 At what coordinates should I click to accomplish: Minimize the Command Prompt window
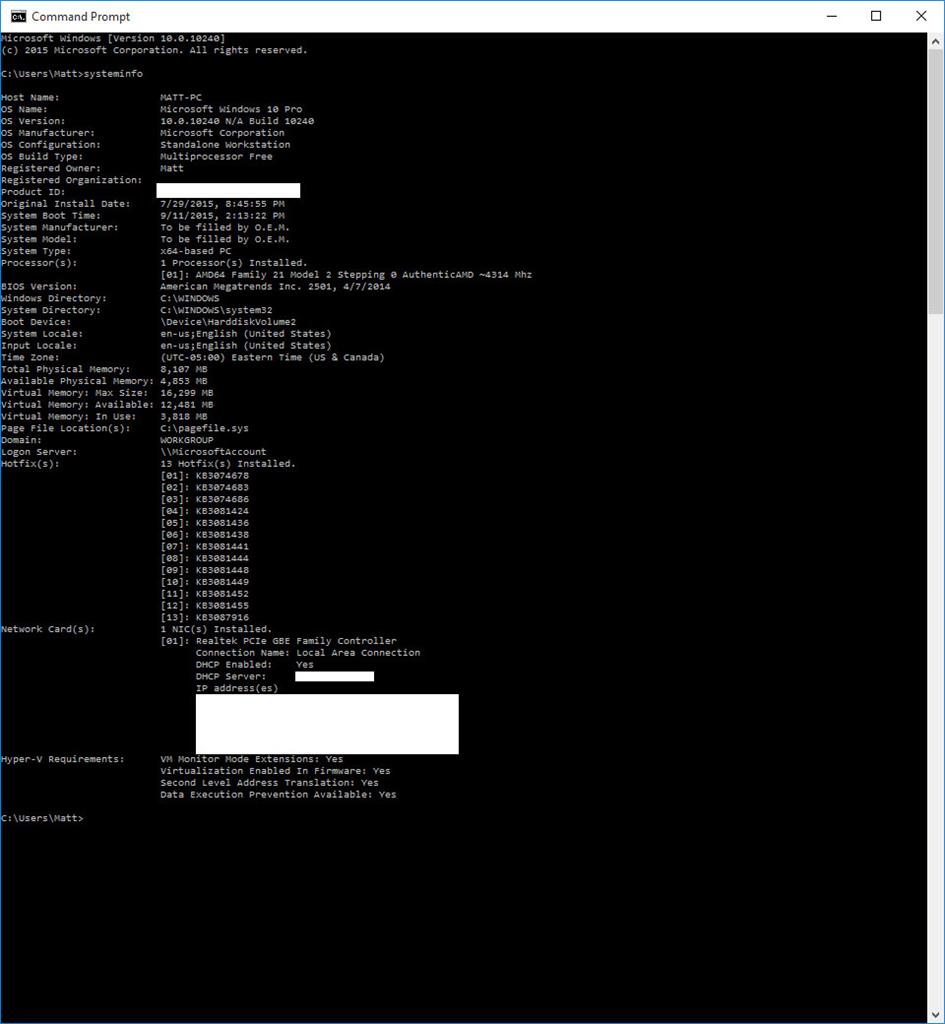point(831,16)
